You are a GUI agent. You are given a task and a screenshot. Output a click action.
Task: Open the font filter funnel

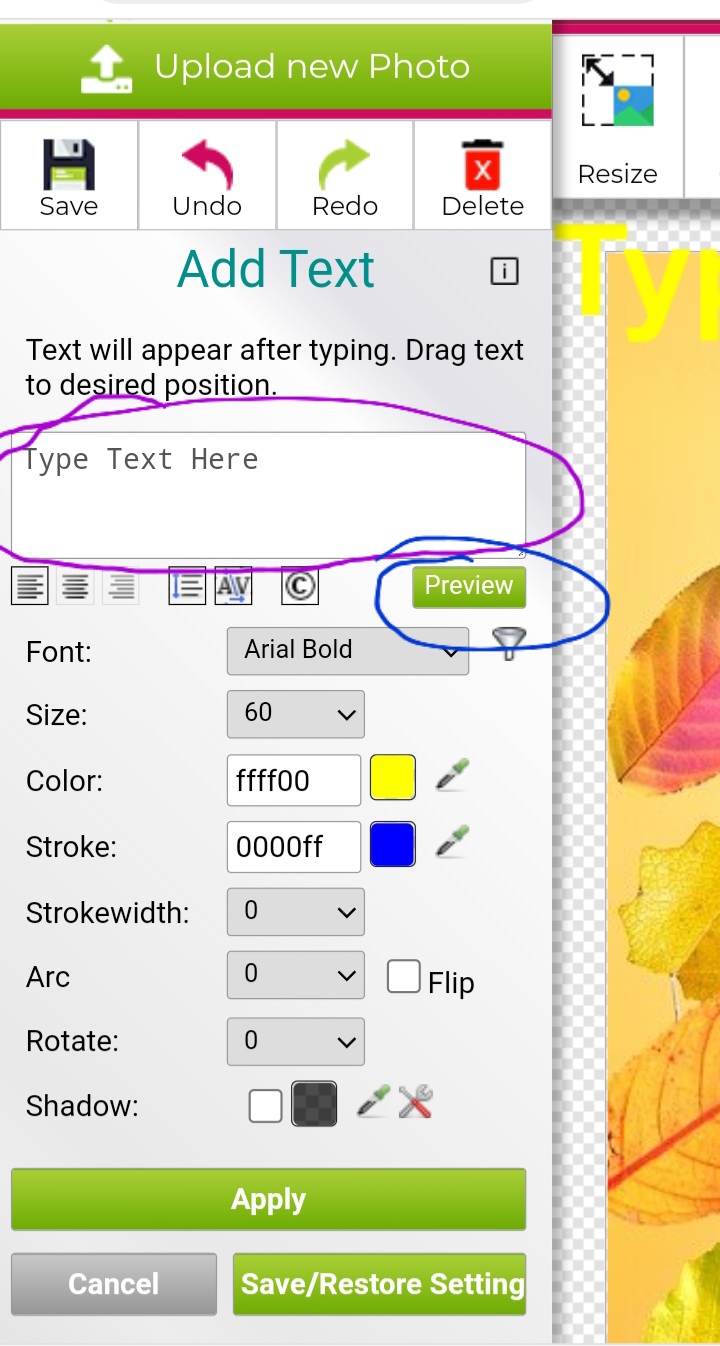(x=509, y=644)
